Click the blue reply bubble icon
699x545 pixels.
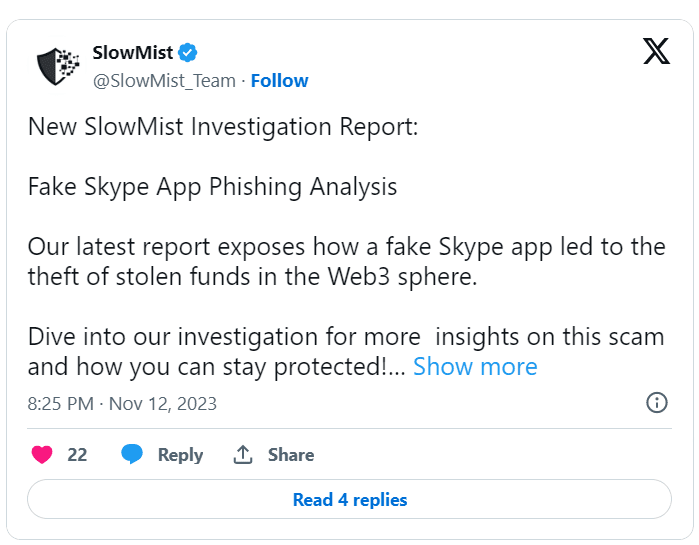132,455
